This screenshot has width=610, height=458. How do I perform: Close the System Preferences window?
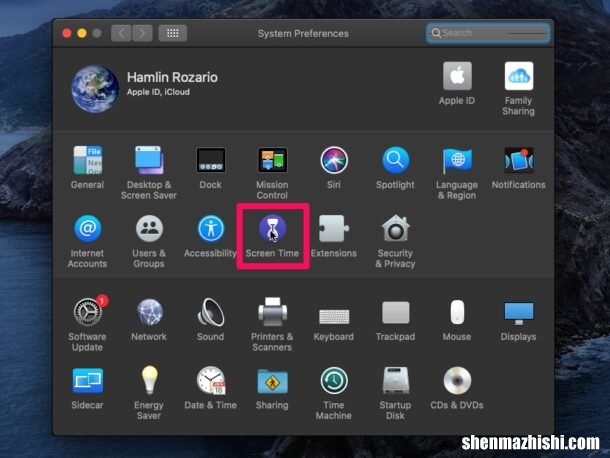pyautogui.click(x=67, y=33)
